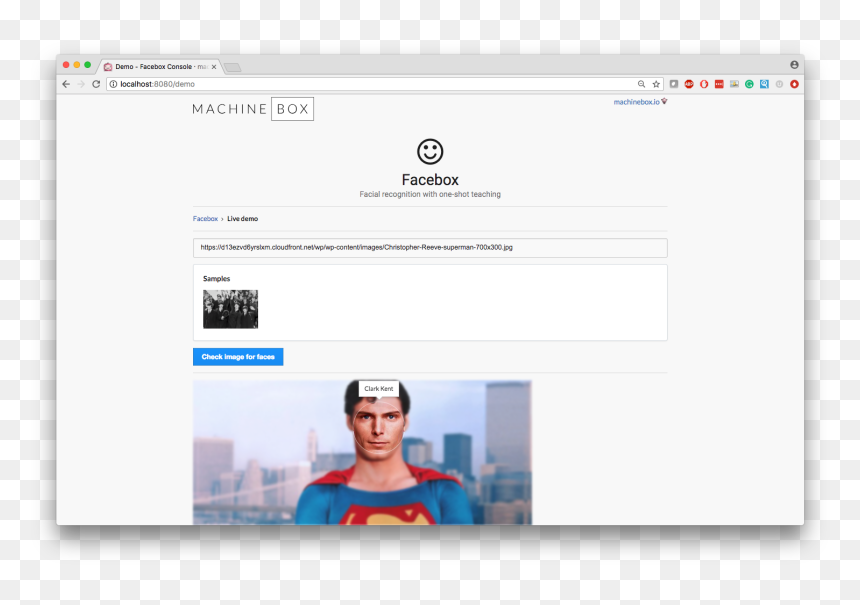The height and width of the screenshot is (605, 860).
Task: Open the blue magnifier extension icon
Action: [764, 84]
